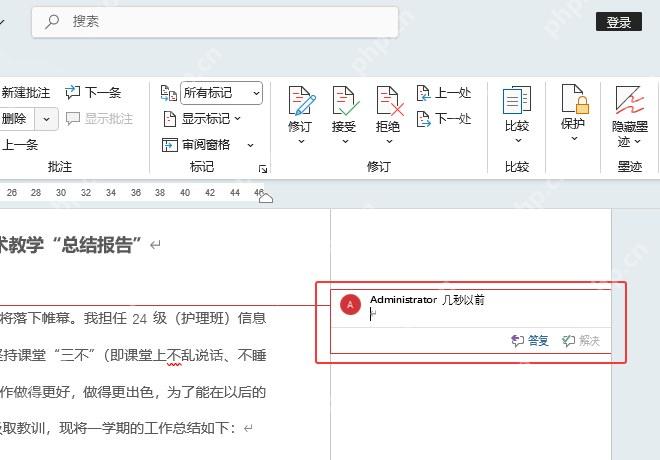
Task: Click the text 24 级（护理班）信息
Action: 199,318
